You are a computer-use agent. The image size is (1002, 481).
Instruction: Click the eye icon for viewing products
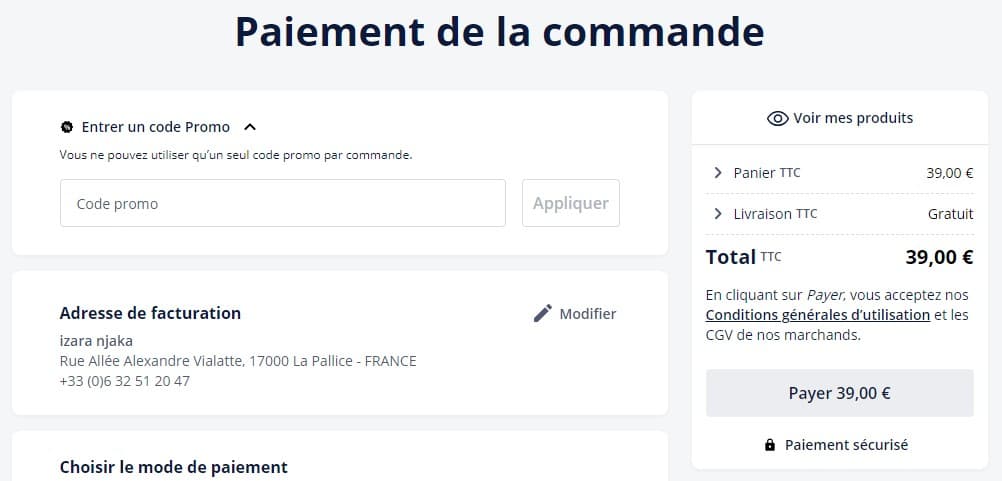click(x=777, y=118)
